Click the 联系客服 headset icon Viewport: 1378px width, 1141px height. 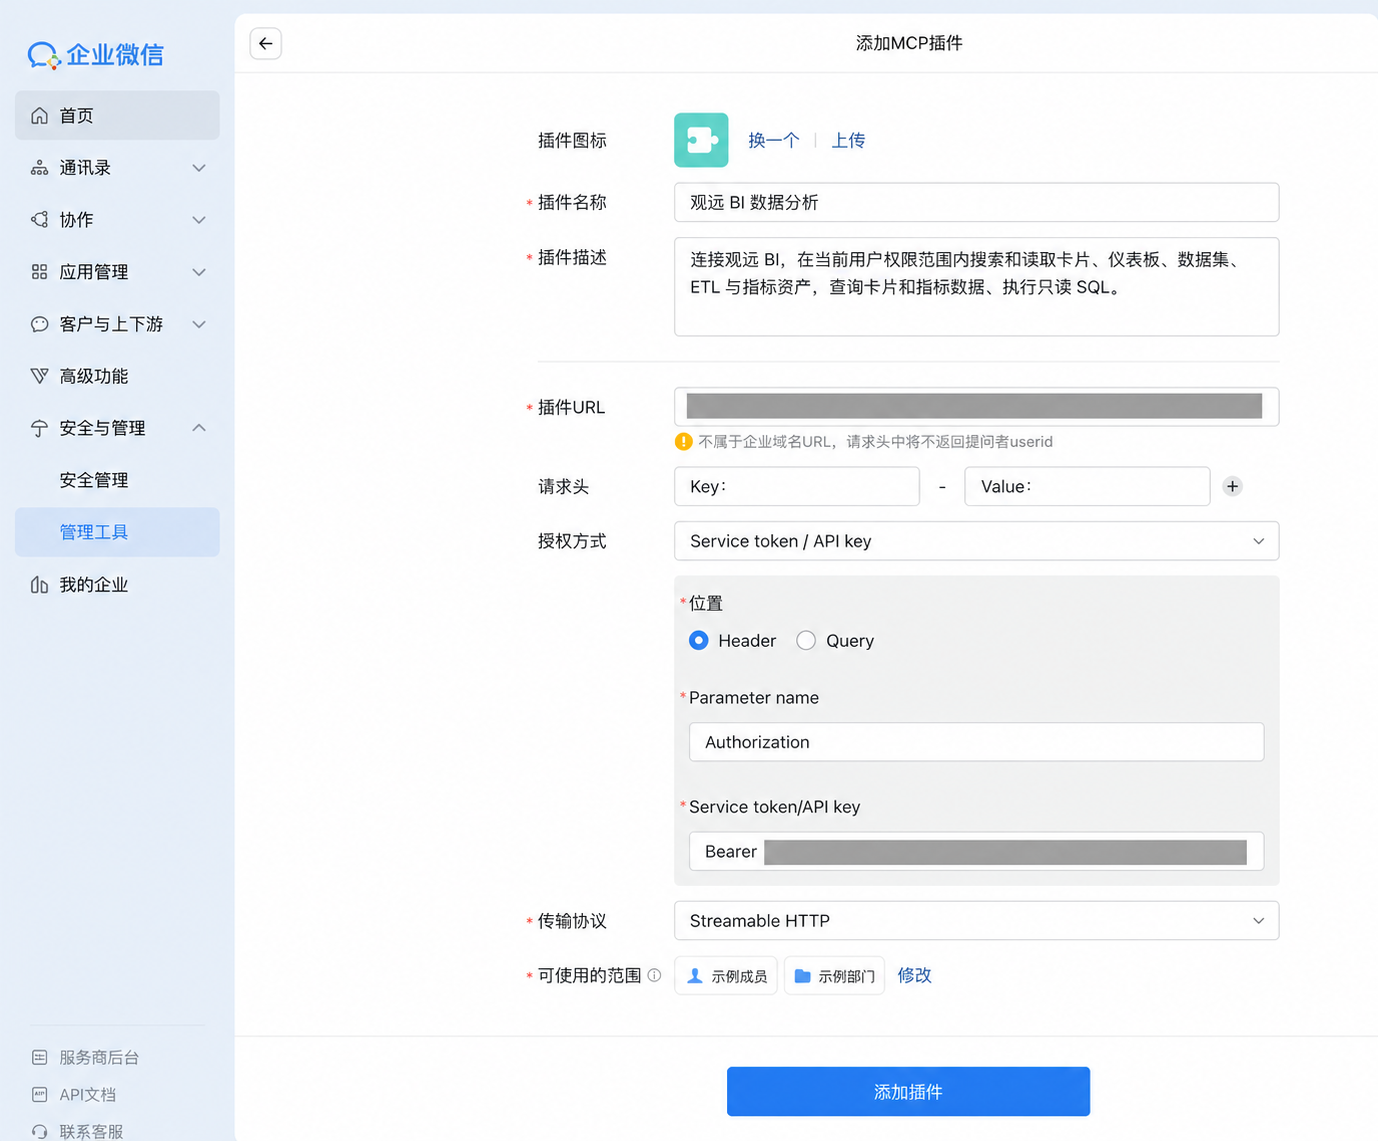point(39,1131)
